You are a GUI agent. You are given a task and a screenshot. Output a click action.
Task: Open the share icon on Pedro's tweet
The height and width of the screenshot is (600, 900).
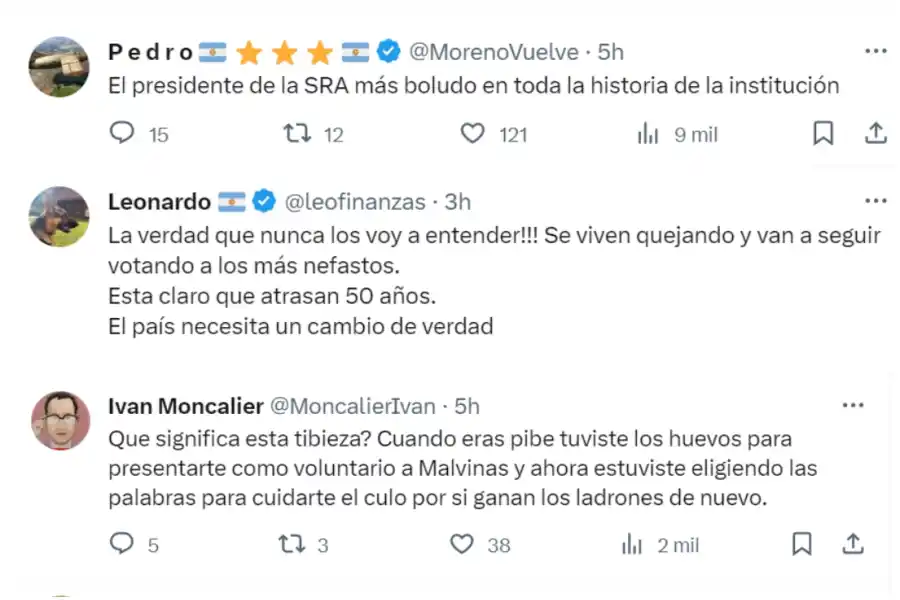coord(875,132)
